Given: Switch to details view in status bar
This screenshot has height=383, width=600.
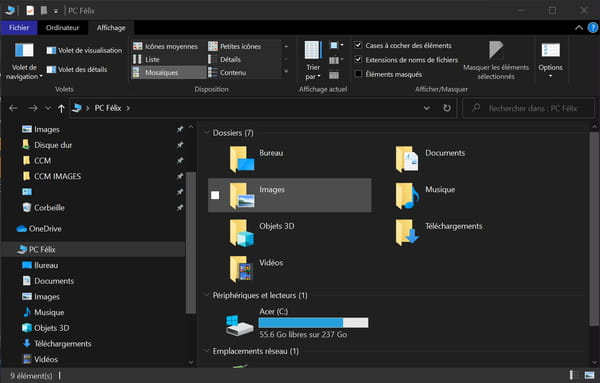Looking at the screenshot, I should click(574, 375).
